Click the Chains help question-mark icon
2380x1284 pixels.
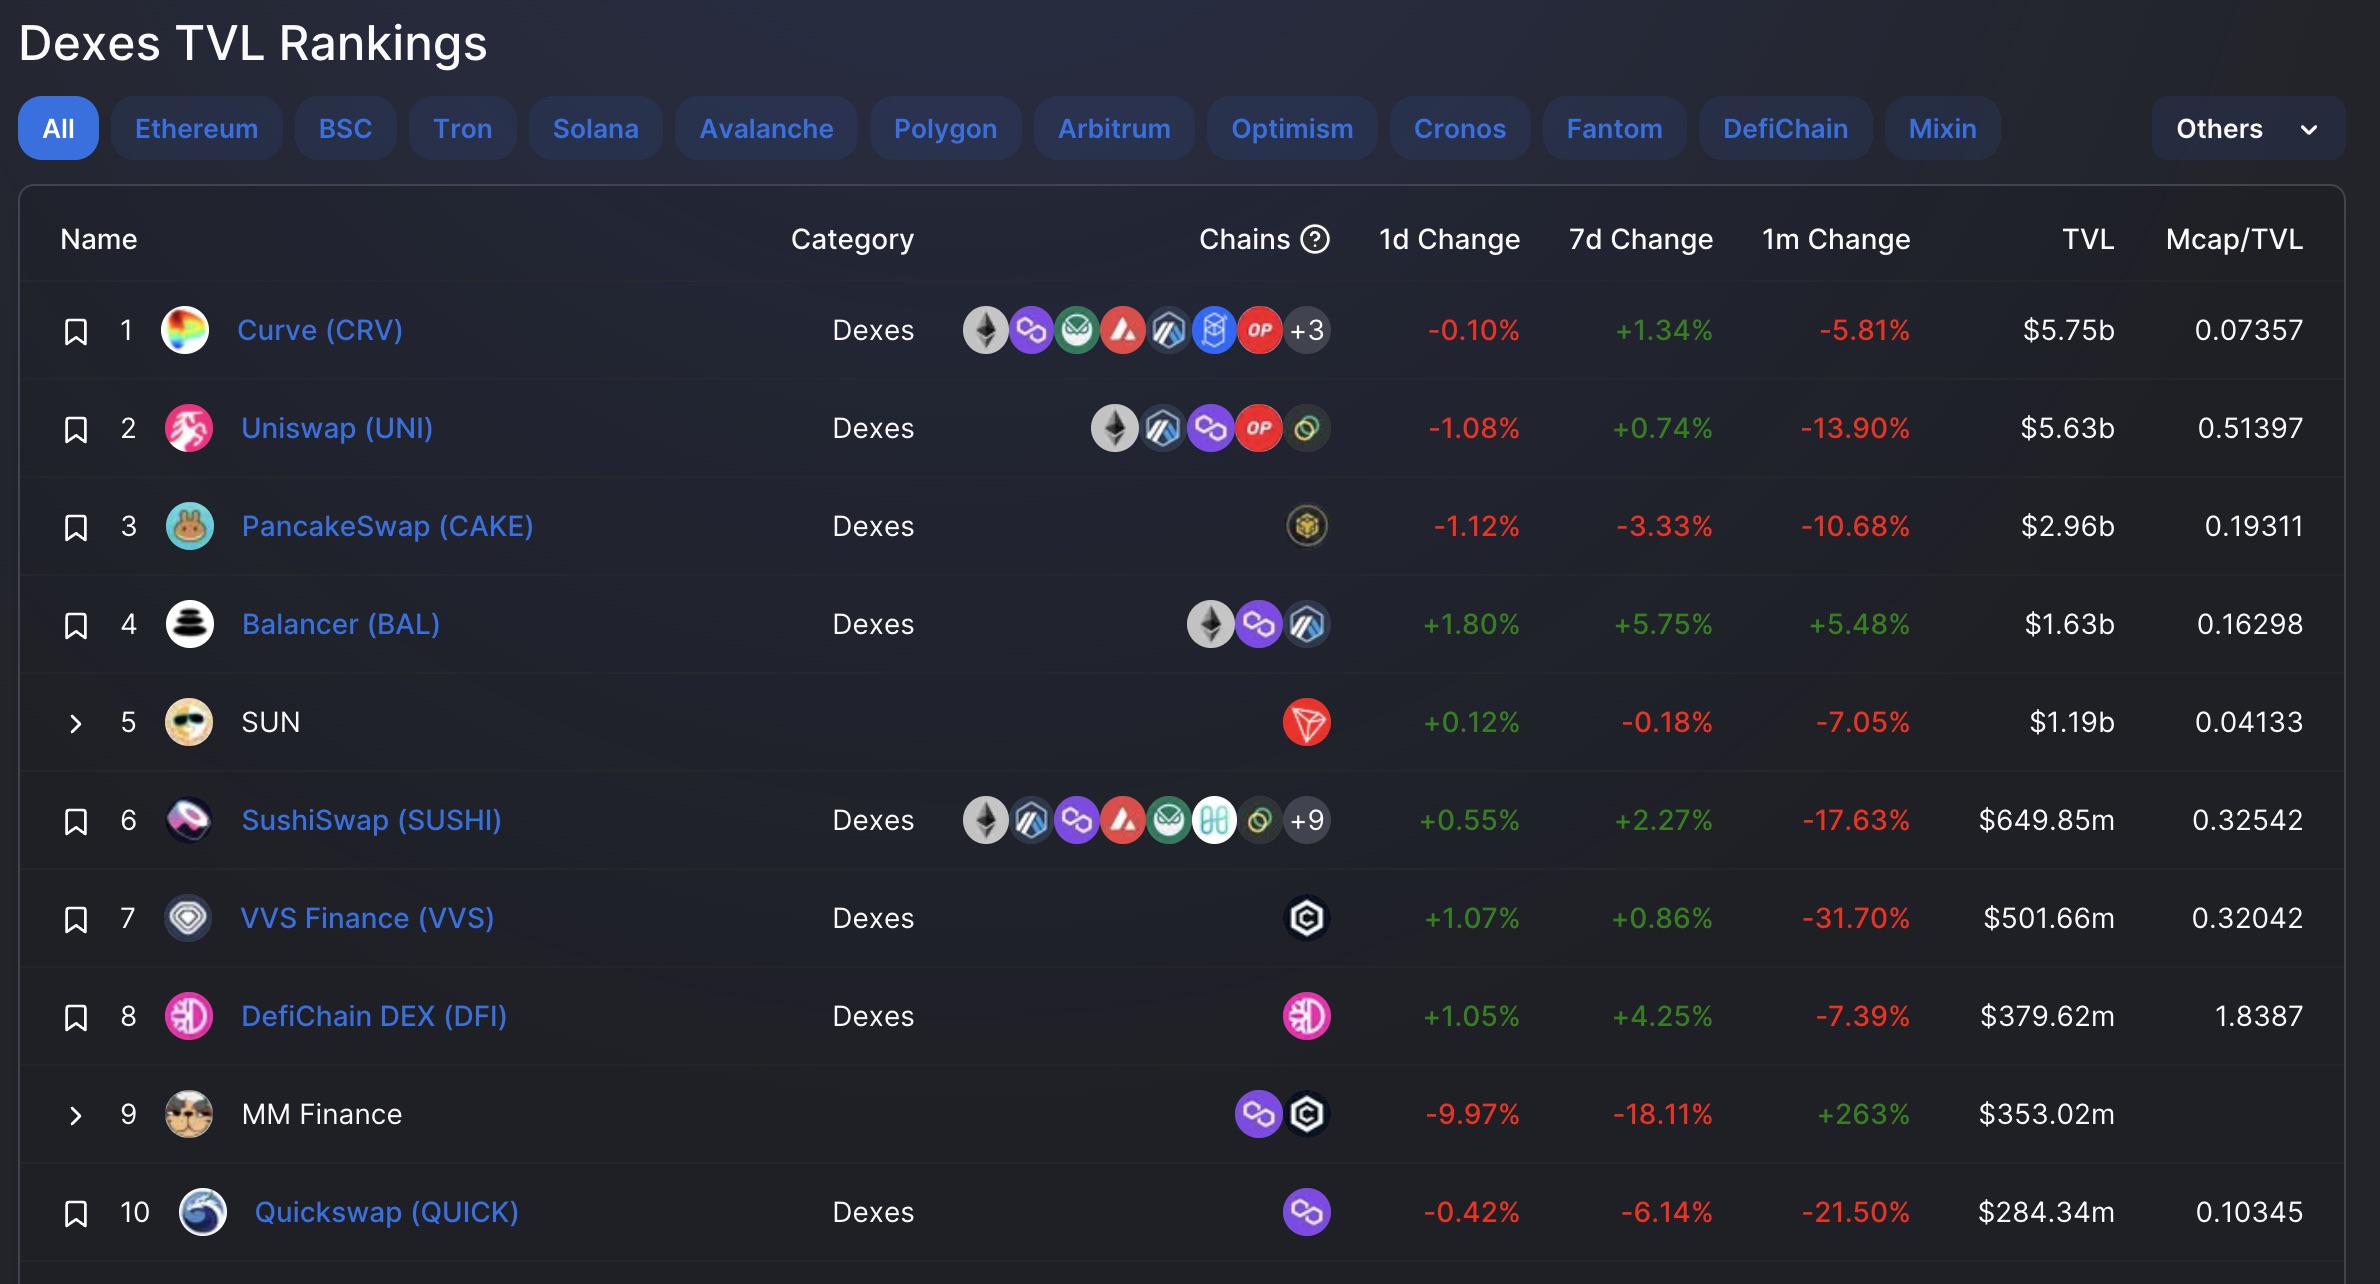click(1315, 239)
